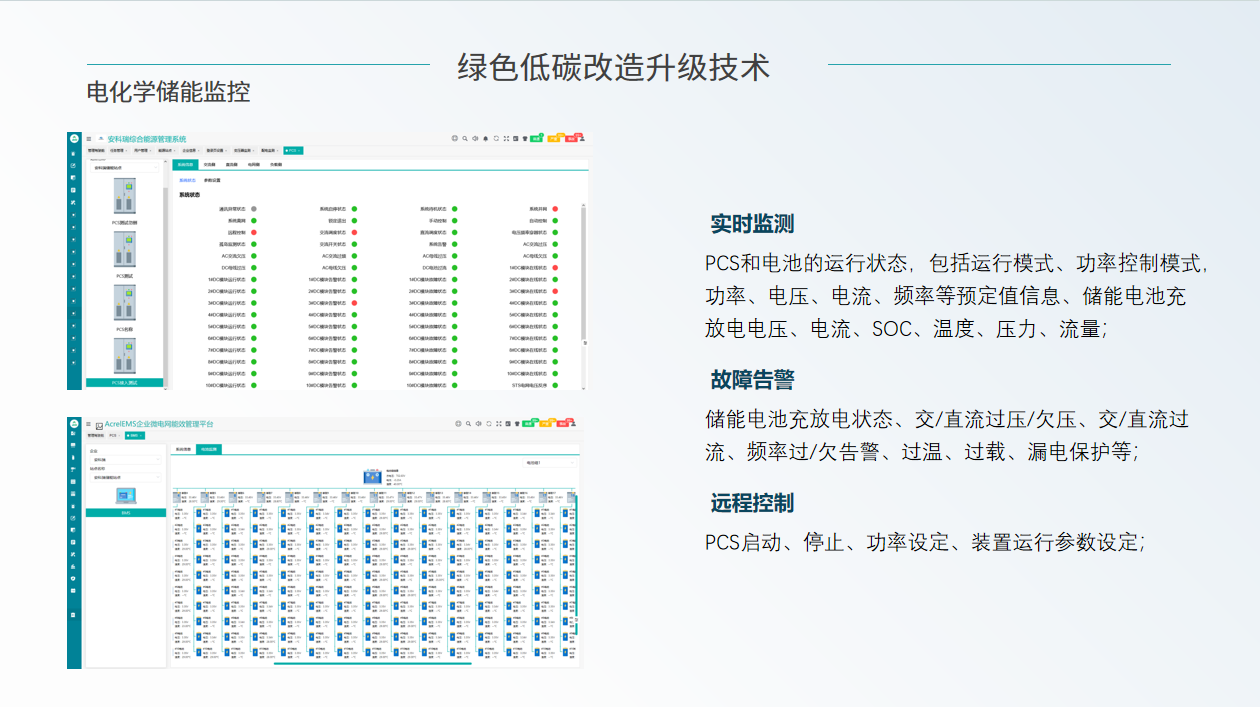The height and width of the screenshot is (707, 1260).
Task: Click the hamburger menu icon in AcrelEMS platform
Action: tap(88, 424)
